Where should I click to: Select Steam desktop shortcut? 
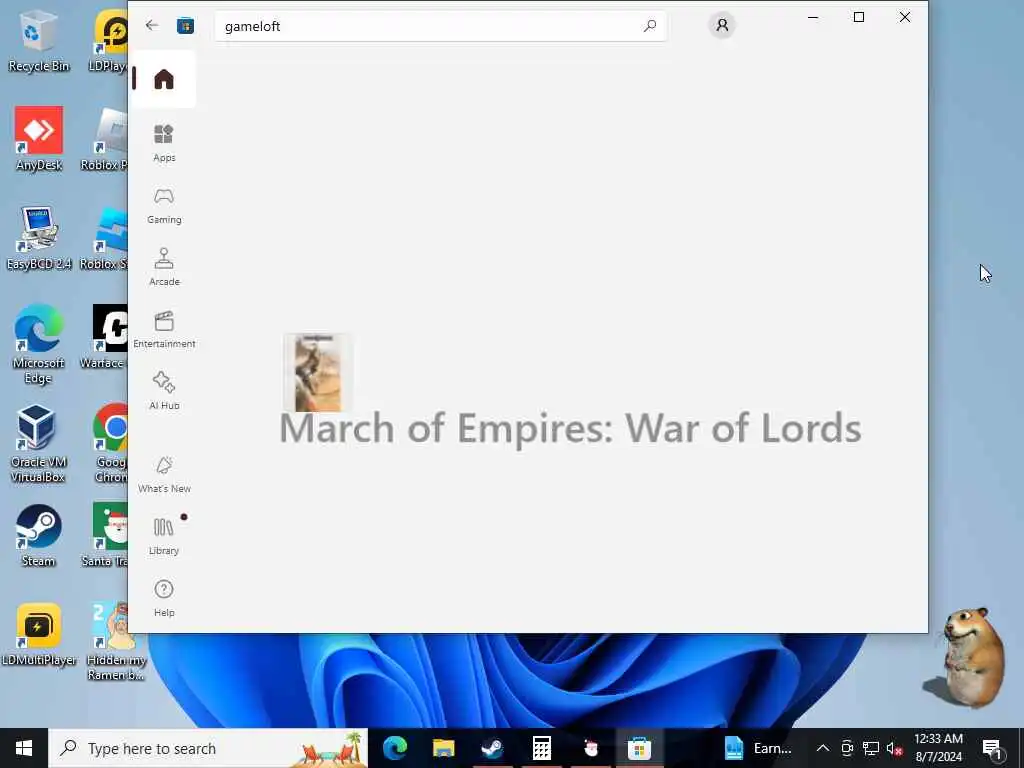pyautogui.click(x=38, y=536)
